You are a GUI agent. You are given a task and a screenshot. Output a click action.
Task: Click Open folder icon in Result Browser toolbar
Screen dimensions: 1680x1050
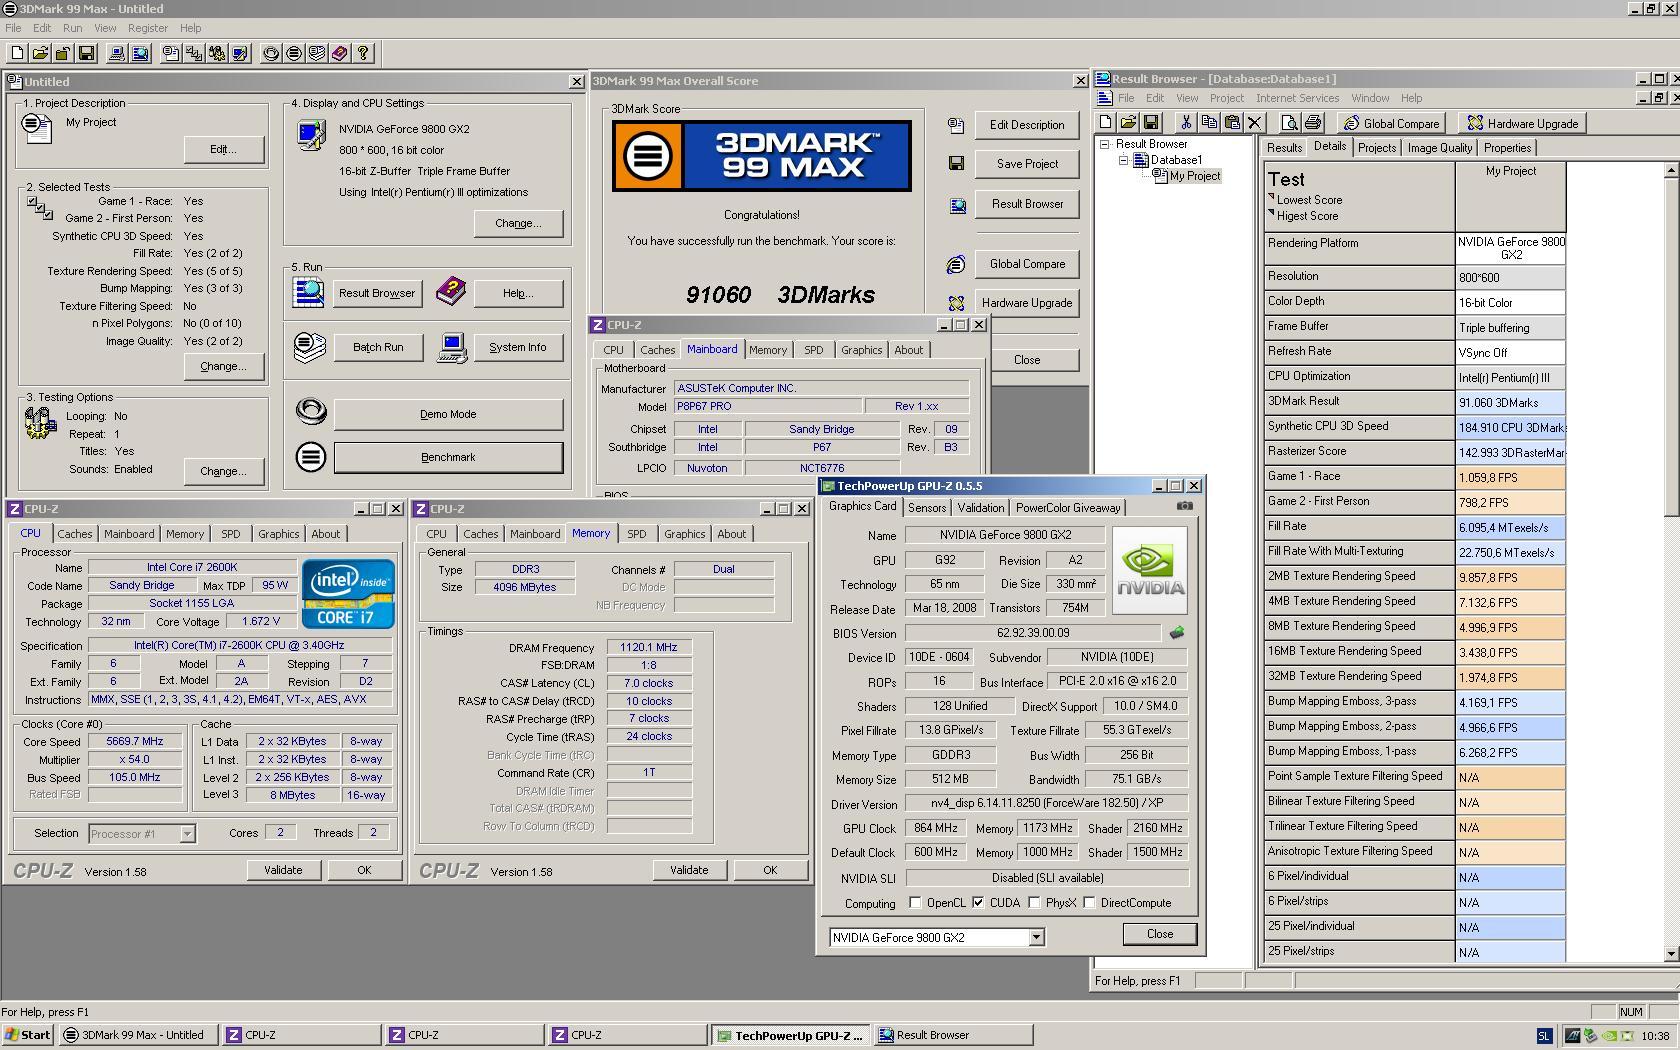click(1128, 123)
